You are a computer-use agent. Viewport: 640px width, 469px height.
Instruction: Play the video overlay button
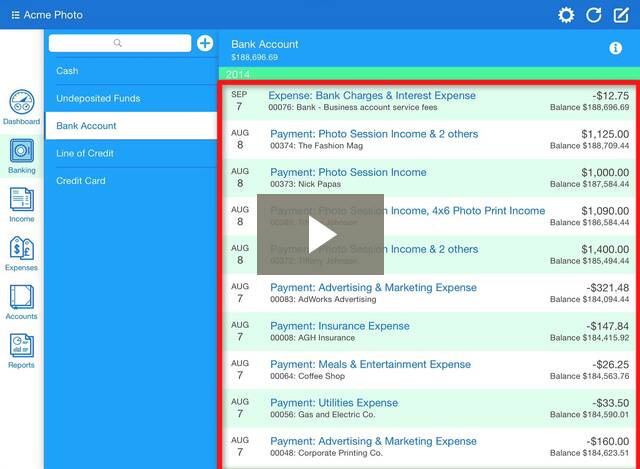320,234
